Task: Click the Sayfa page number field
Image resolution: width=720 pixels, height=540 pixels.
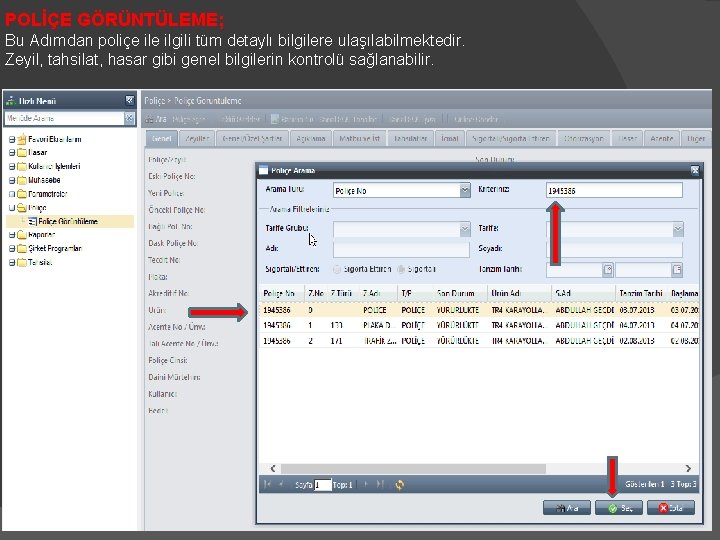Action: tap(322, 484)
